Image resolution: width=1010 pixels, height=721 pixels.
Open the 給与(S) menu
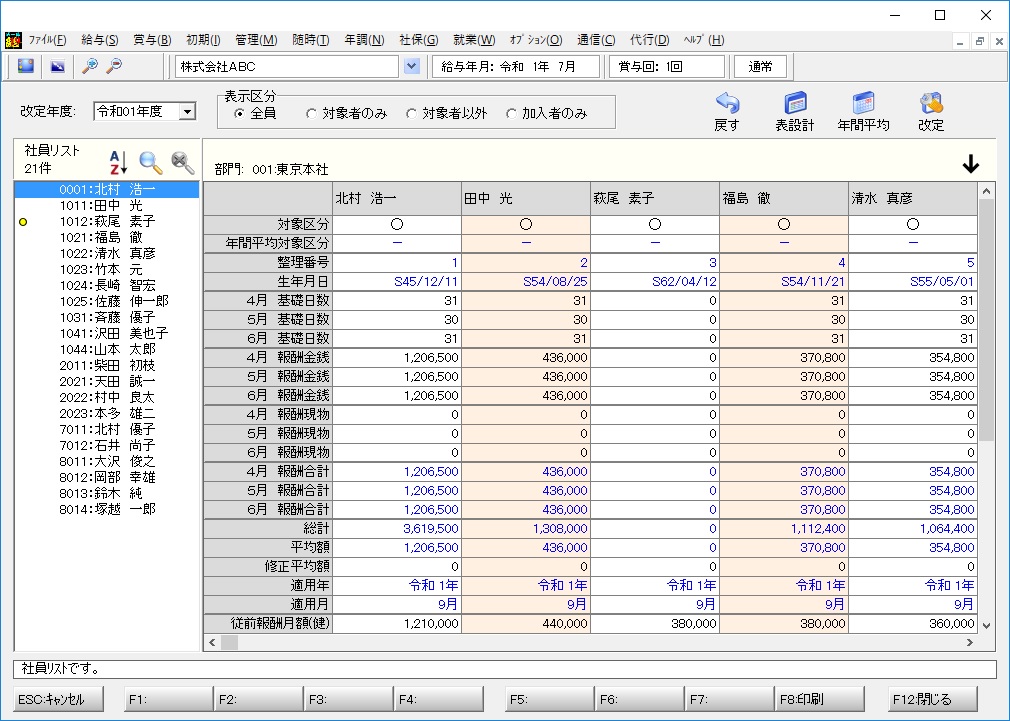click(x=100, y=40)
